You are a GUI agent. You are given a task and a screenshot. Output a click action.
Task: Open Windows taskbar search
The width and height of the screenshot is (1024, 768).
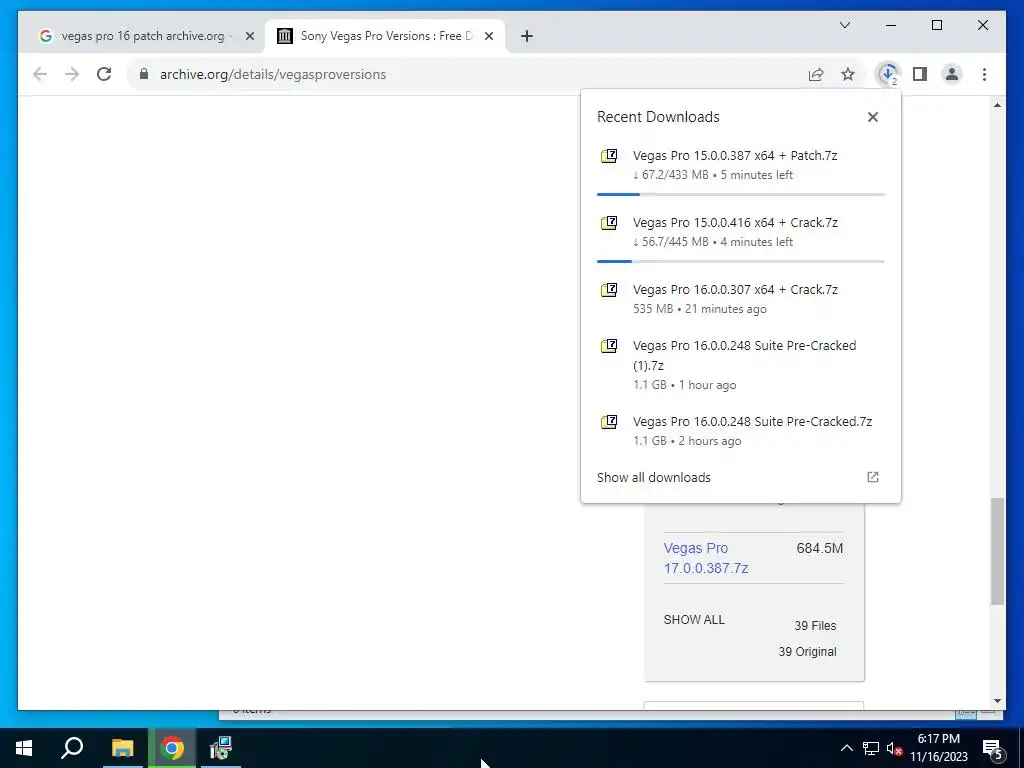tap(72, 748)
